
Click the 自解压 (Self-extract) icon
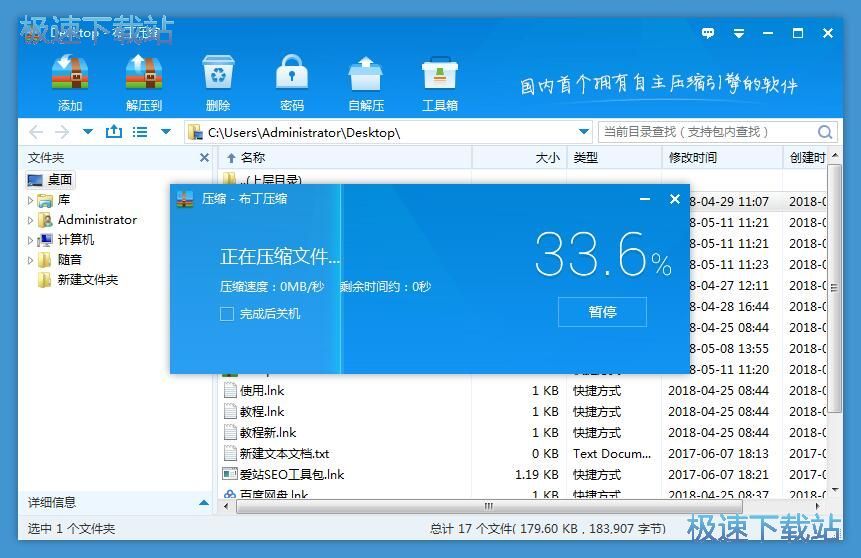click(x=366, y=72)
